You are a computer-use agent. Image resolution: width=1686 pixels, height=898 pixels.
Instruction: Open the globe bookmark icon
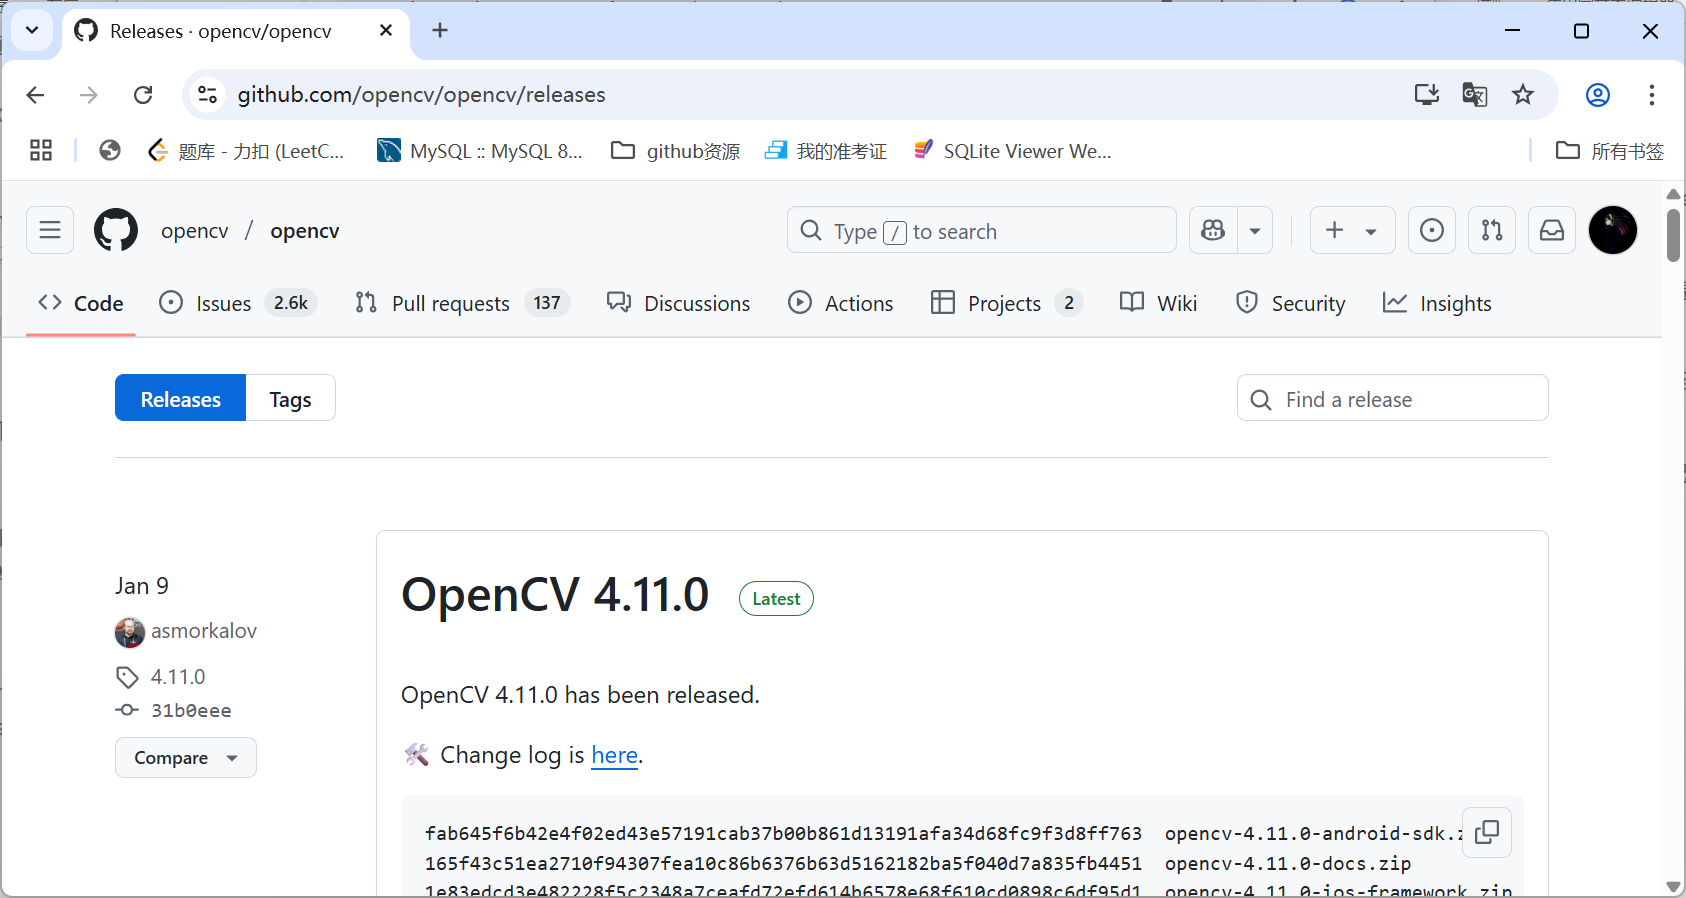110,151
